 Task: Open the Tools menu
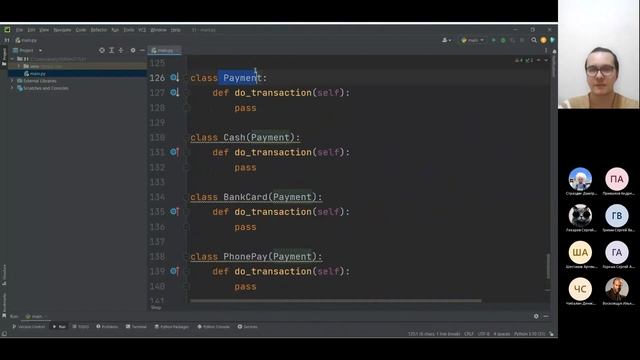coord(129,30)
